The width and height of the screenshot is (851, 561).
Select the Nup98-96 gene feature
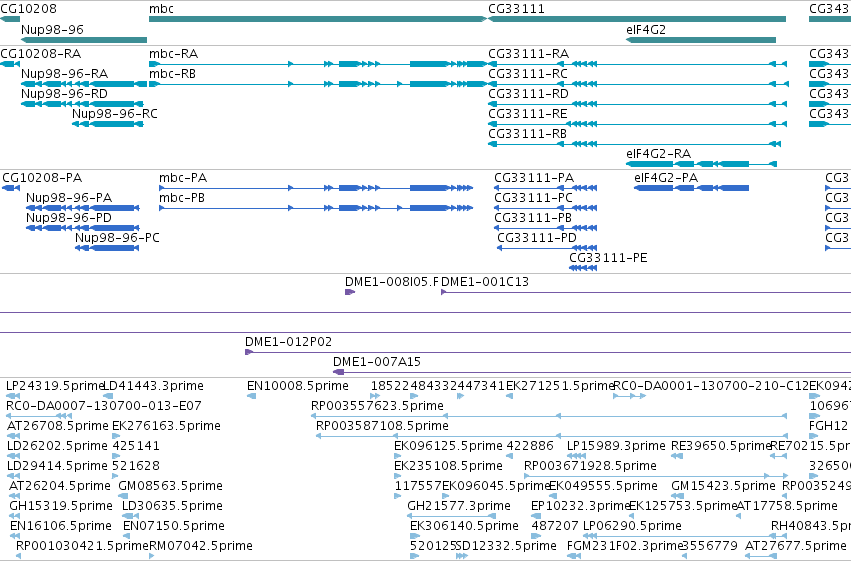click(84, 40)
